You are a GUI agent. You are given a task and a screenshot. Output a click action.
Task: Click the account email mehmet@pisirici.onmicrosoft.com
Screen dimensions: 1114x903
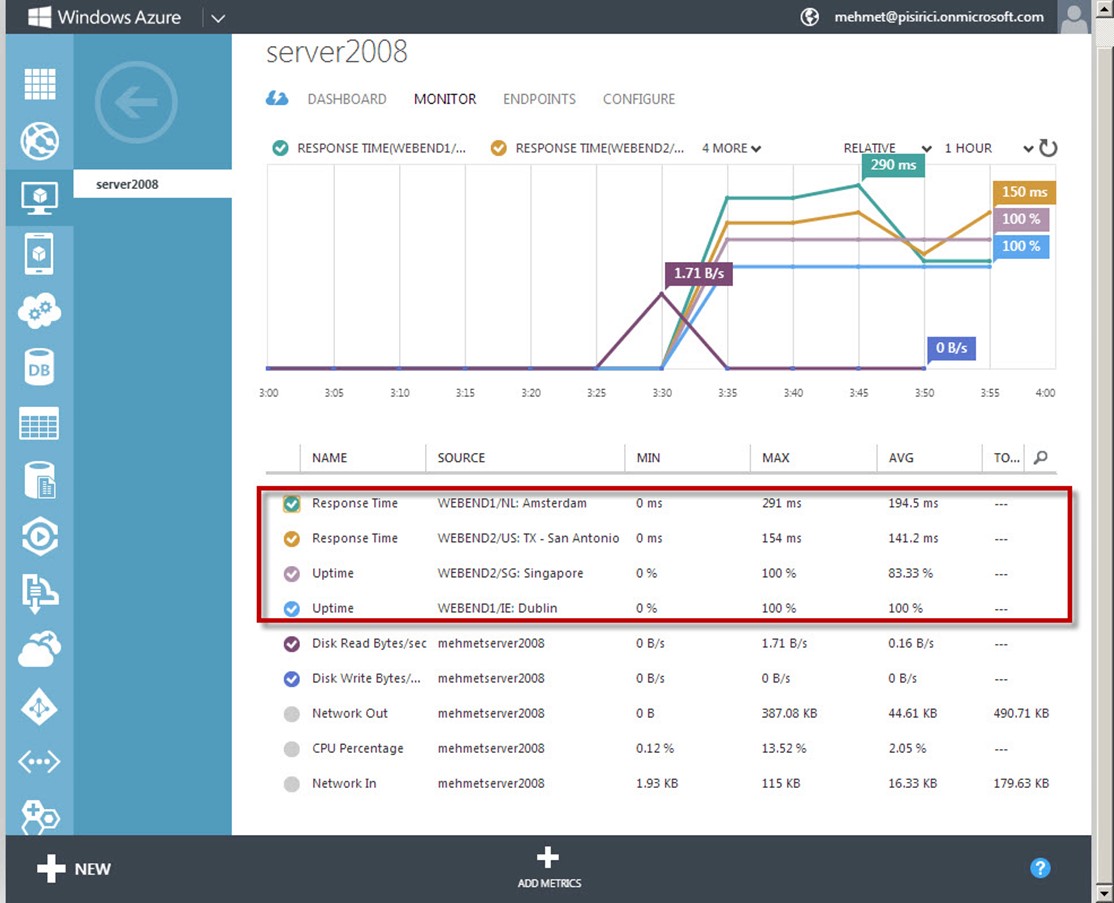(x=939, y=17)
